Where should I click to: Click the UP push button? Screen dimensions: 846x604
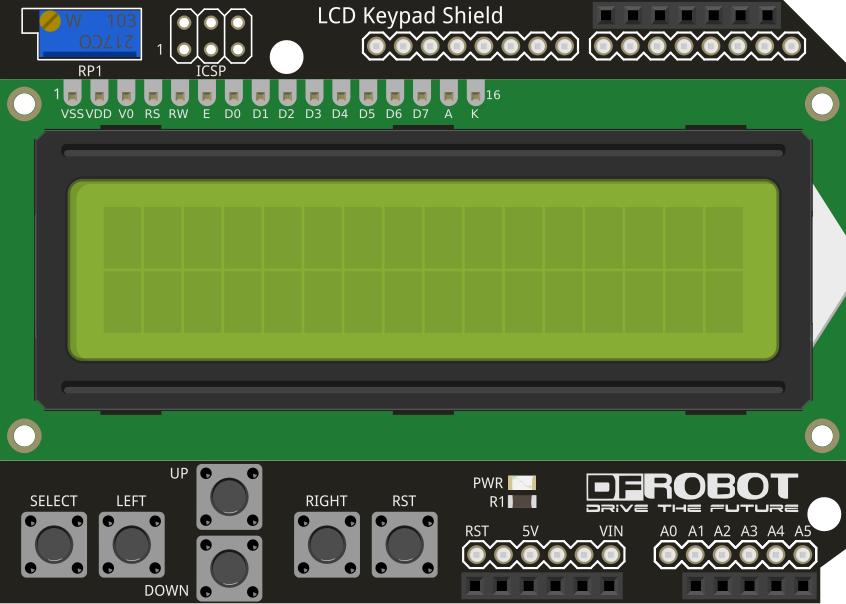[229, 497]
